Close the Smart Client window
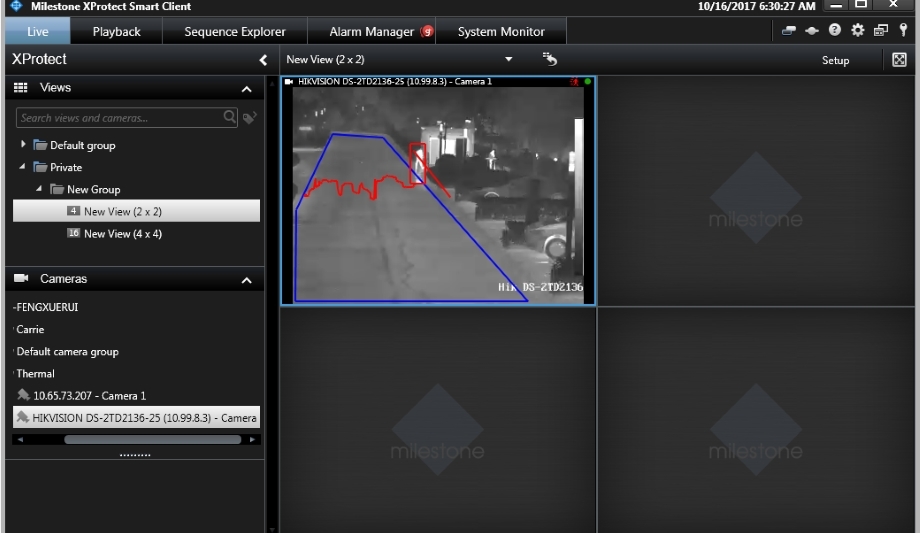920x533 pixels. coord(893,5)
